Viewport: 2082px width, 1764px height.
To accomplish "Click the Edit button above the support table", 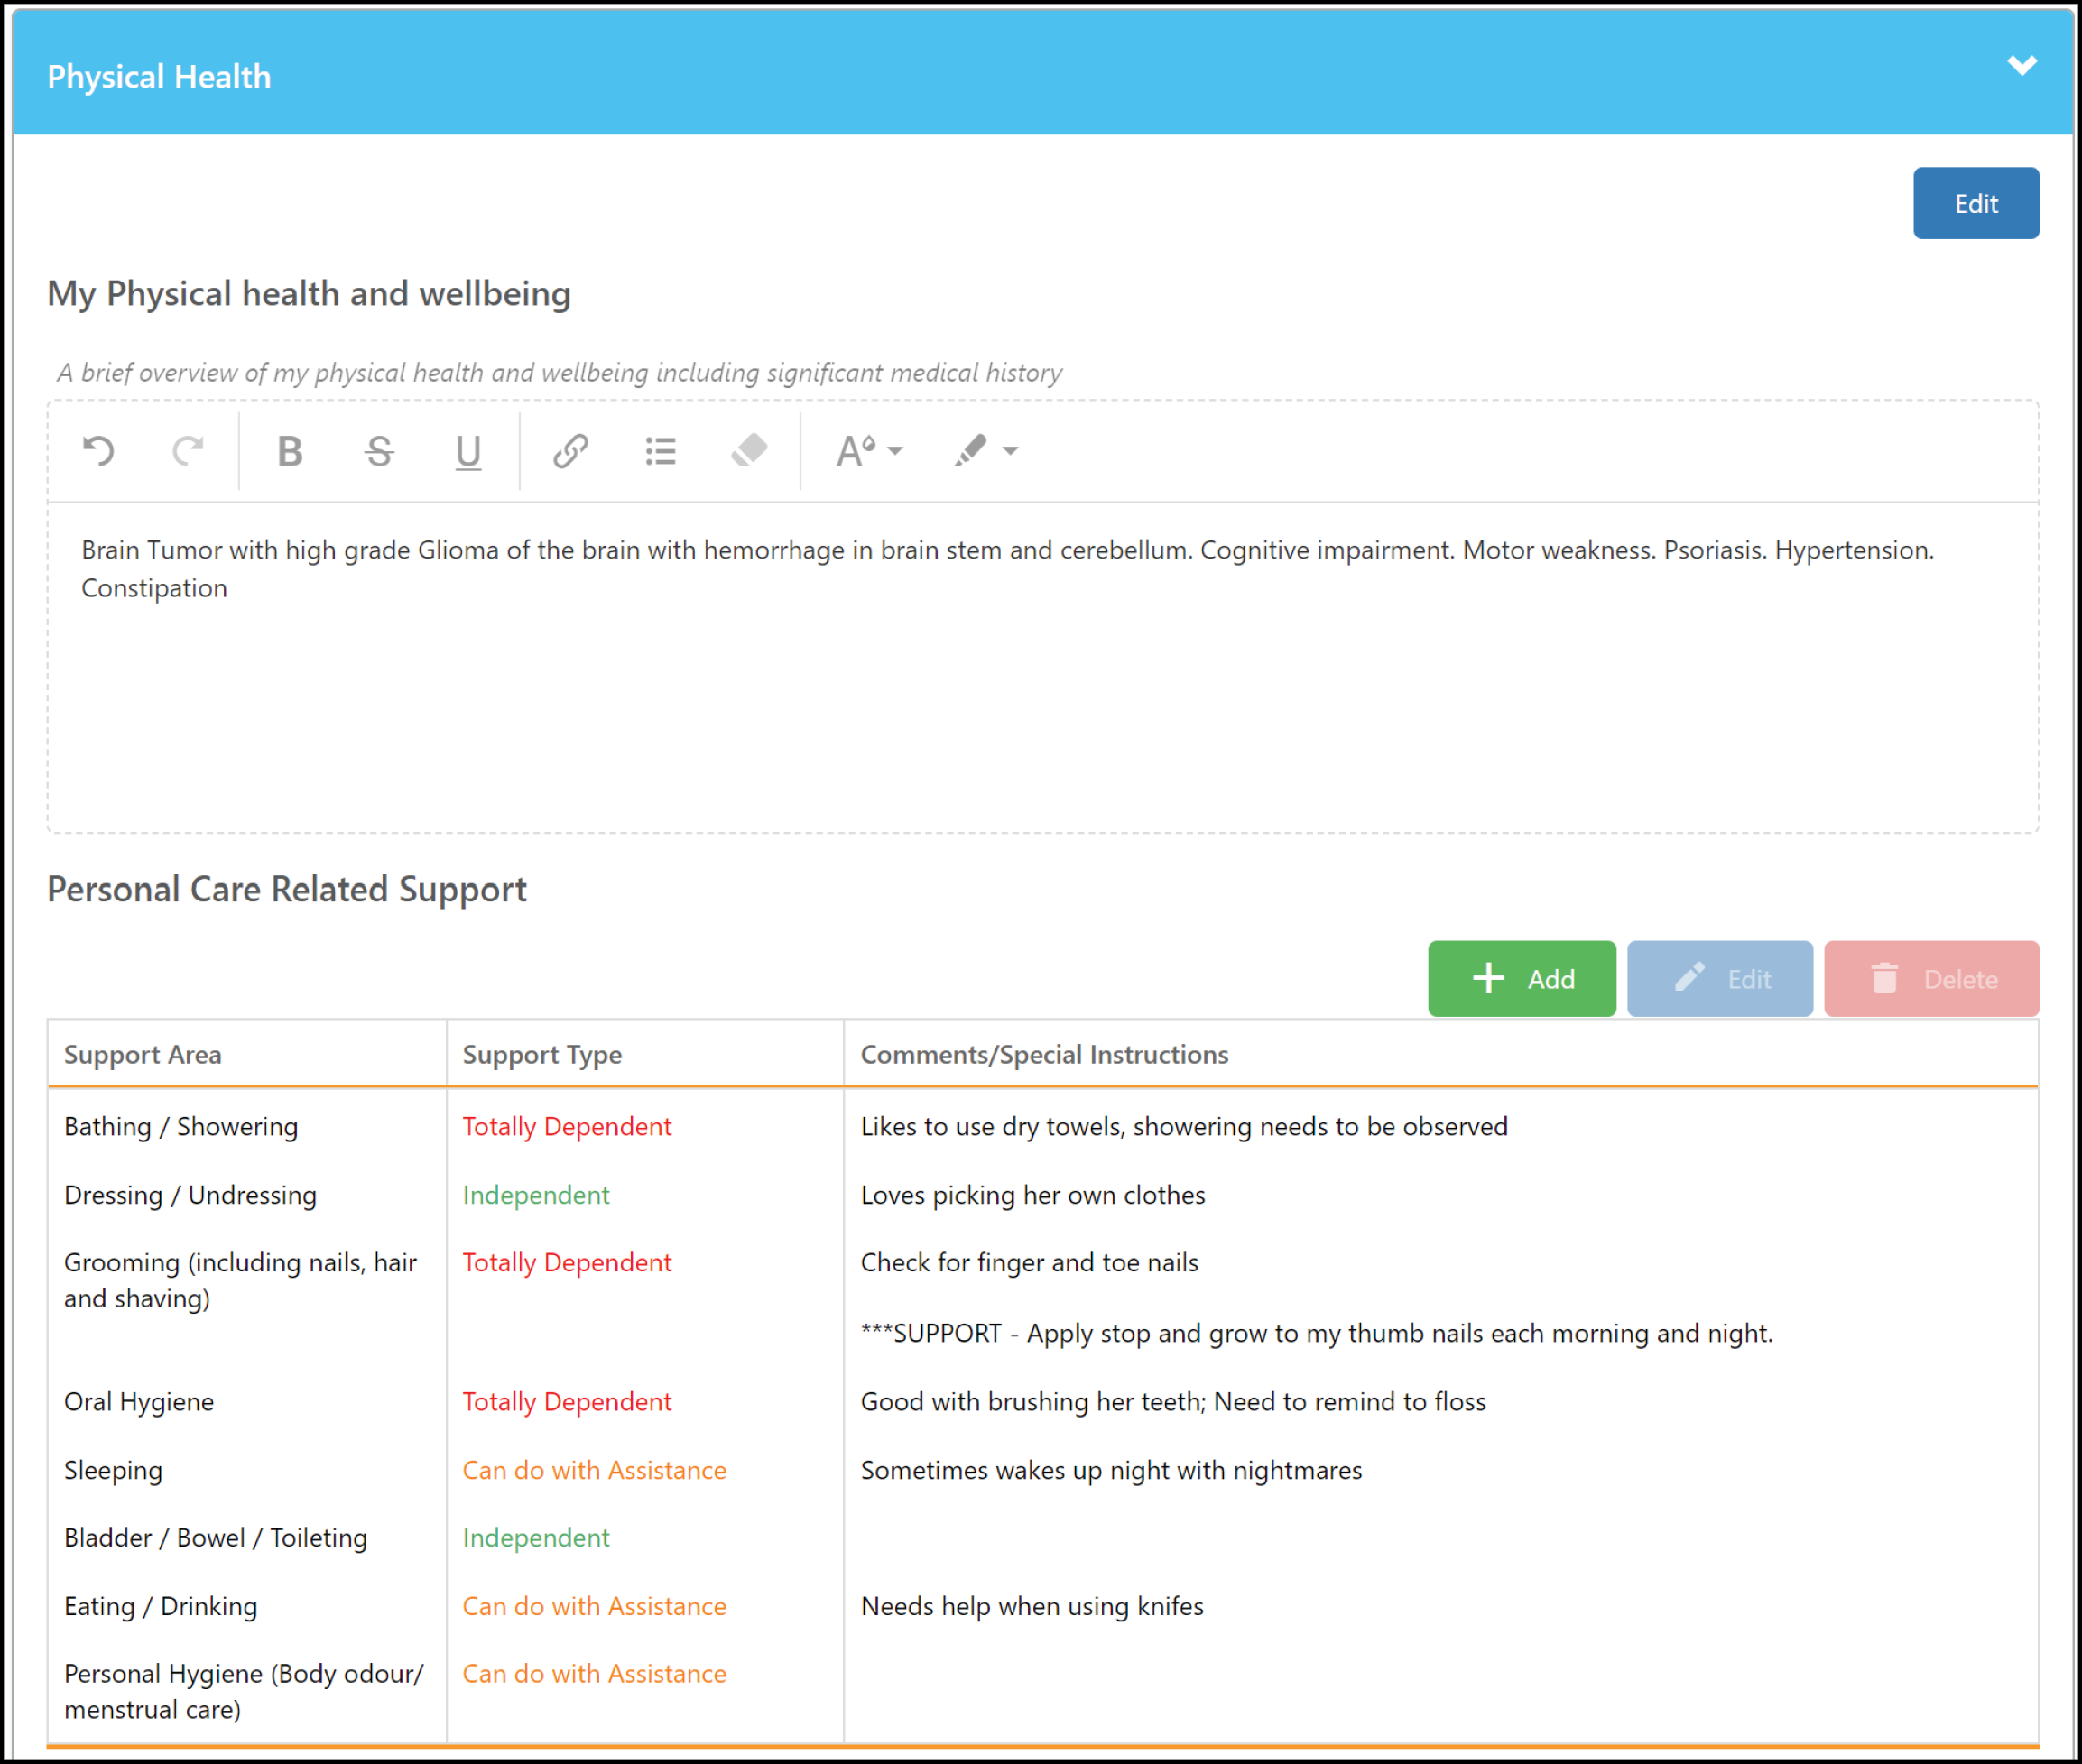I will point(1719,978).
